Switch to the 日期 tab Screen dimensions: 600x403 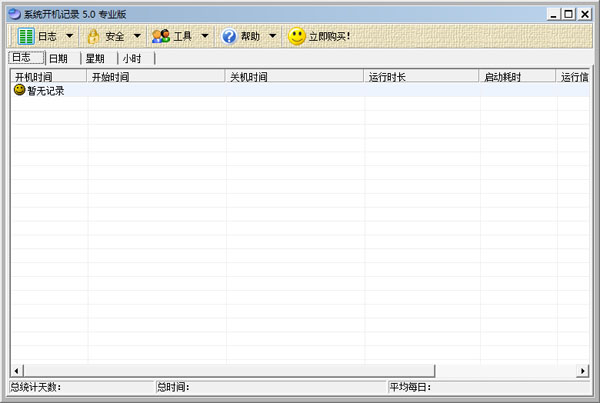pyautogui.click(x=60, y=59)
